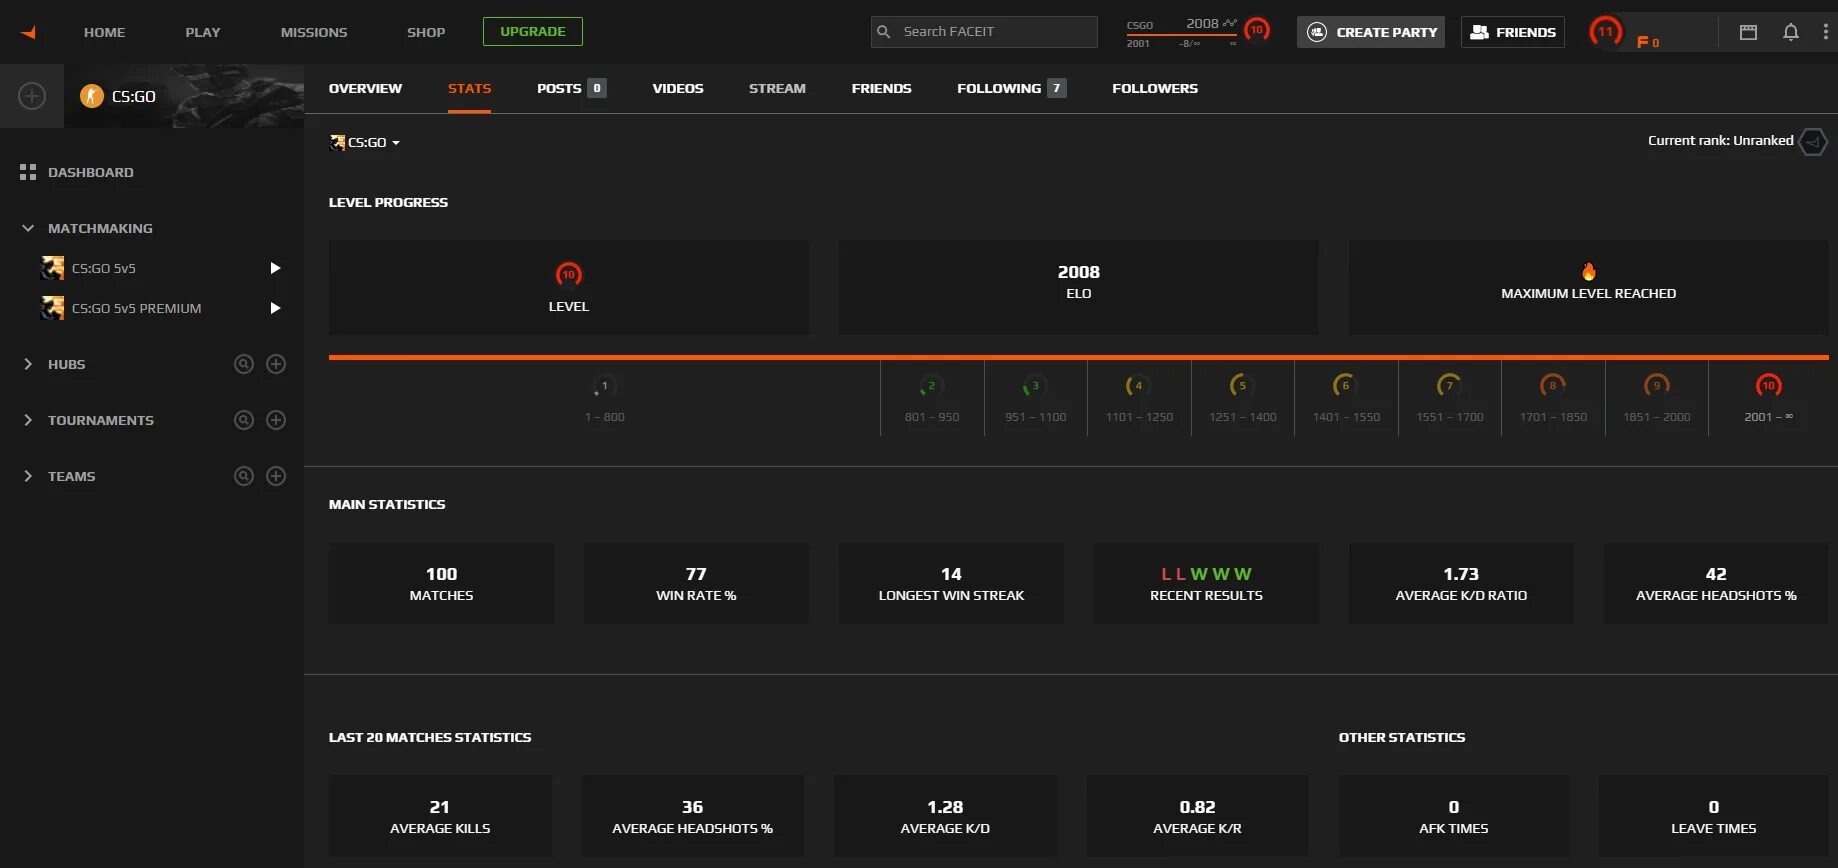Search teams with magnifier icon
Screen dimensions: 1838x868
(x=243, y=476)
